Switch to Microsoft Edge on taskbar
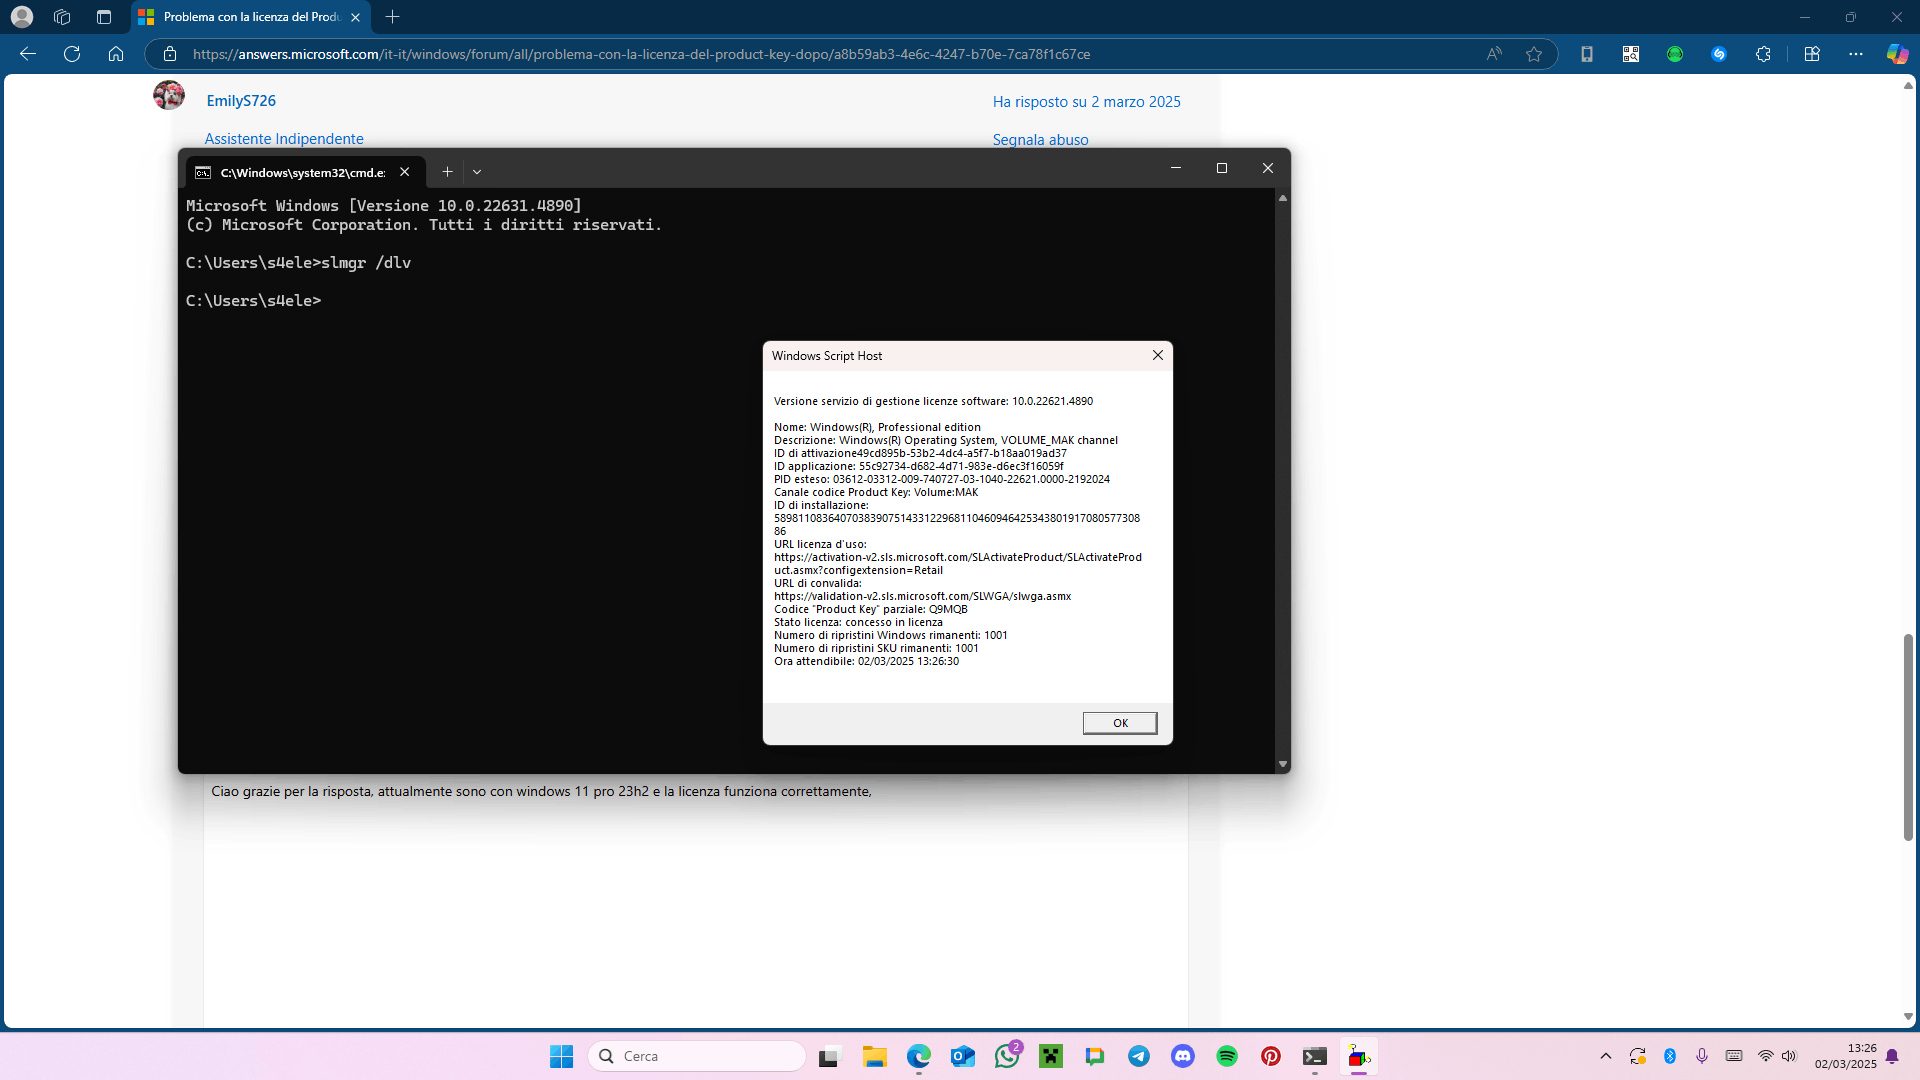This screenshot has width=1920, height=1080. tap(919, 1056)
